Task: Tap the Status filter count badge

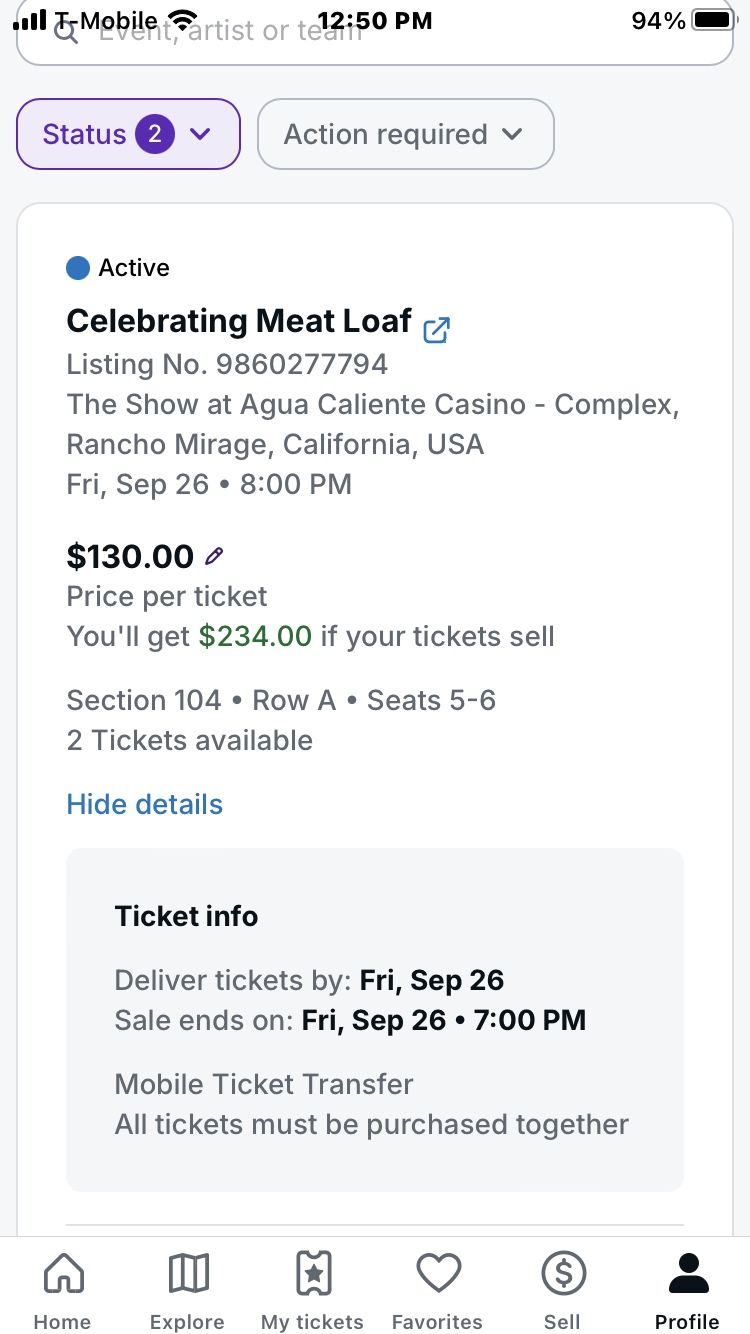Action: (x=155, y=134)
